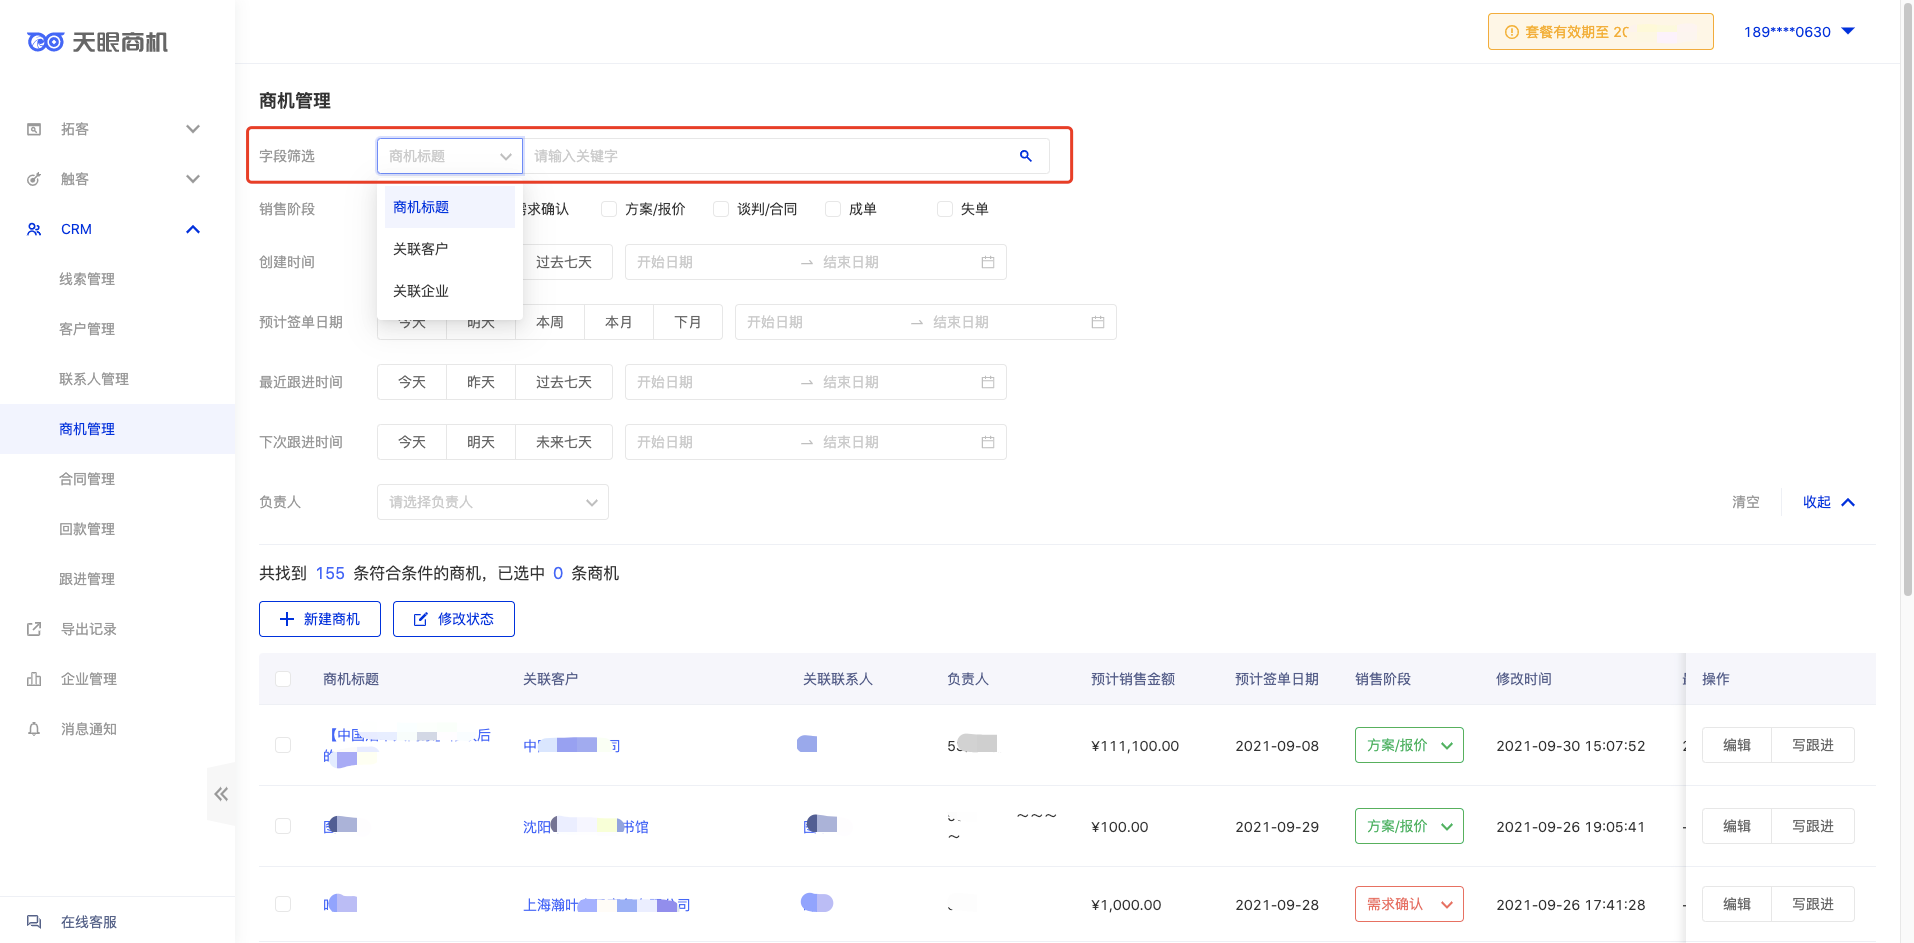Expand the 拓客 sidebar menu
This screenshot has height=943, width=1914.
[193, 129]
